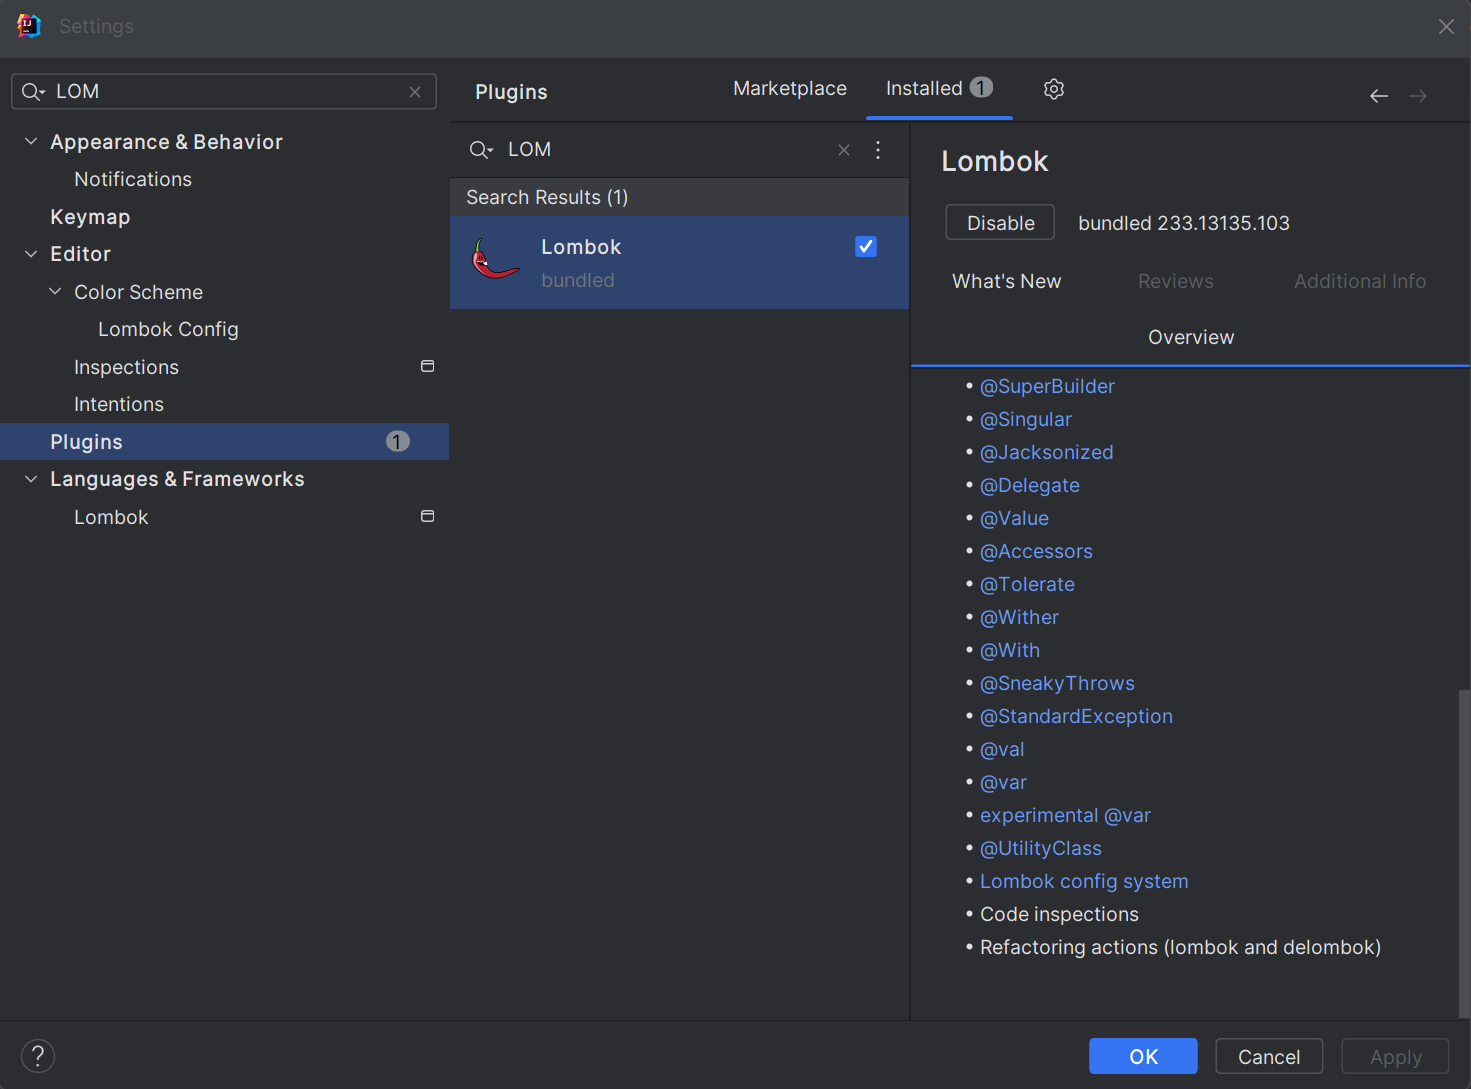1471x1089 pixels.
Task: Click the plugin description vertical scrollbar
Action: [x=1464, y=853]
